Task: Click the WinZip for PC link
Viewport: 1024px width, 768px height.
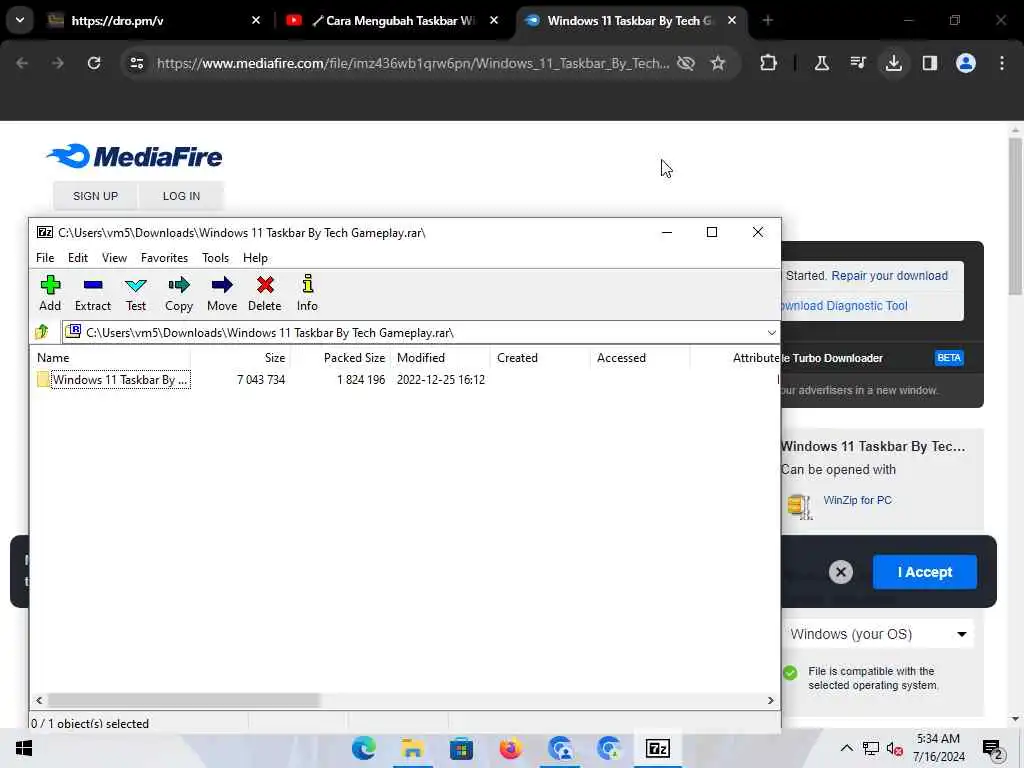Action: pos(857,500)
